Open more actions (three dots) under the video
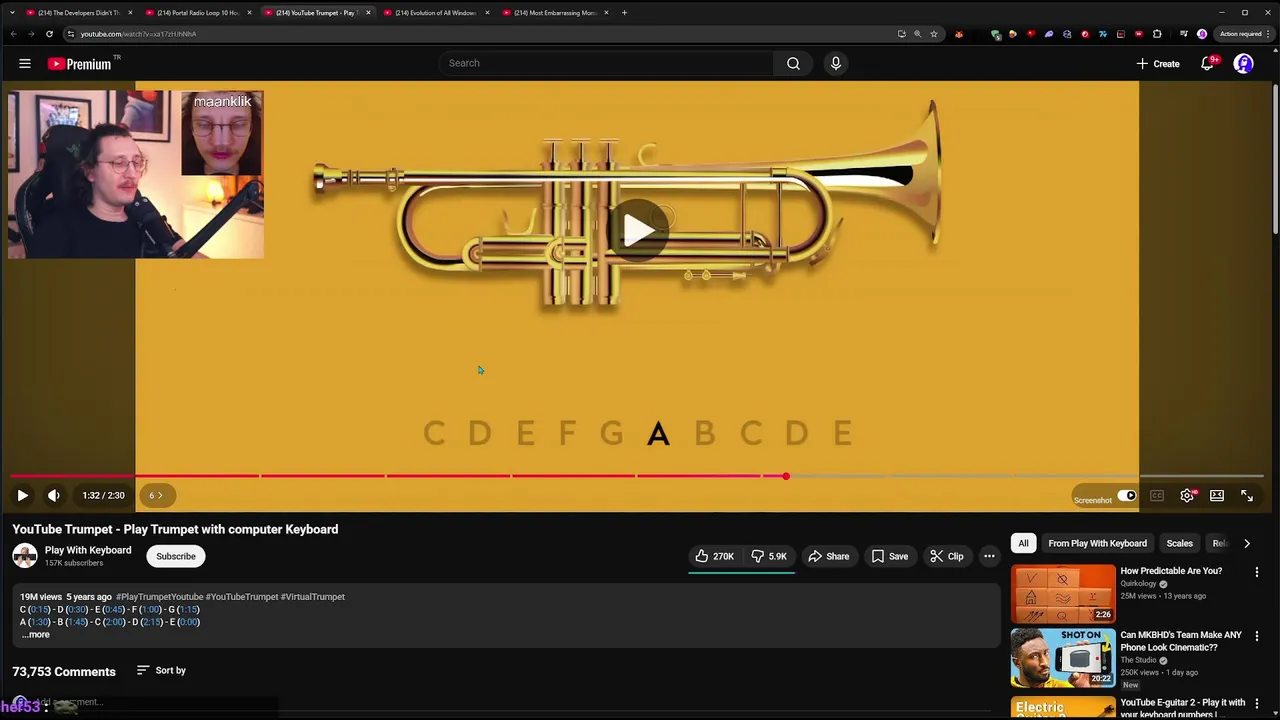1280x720 pixels. 989,556
